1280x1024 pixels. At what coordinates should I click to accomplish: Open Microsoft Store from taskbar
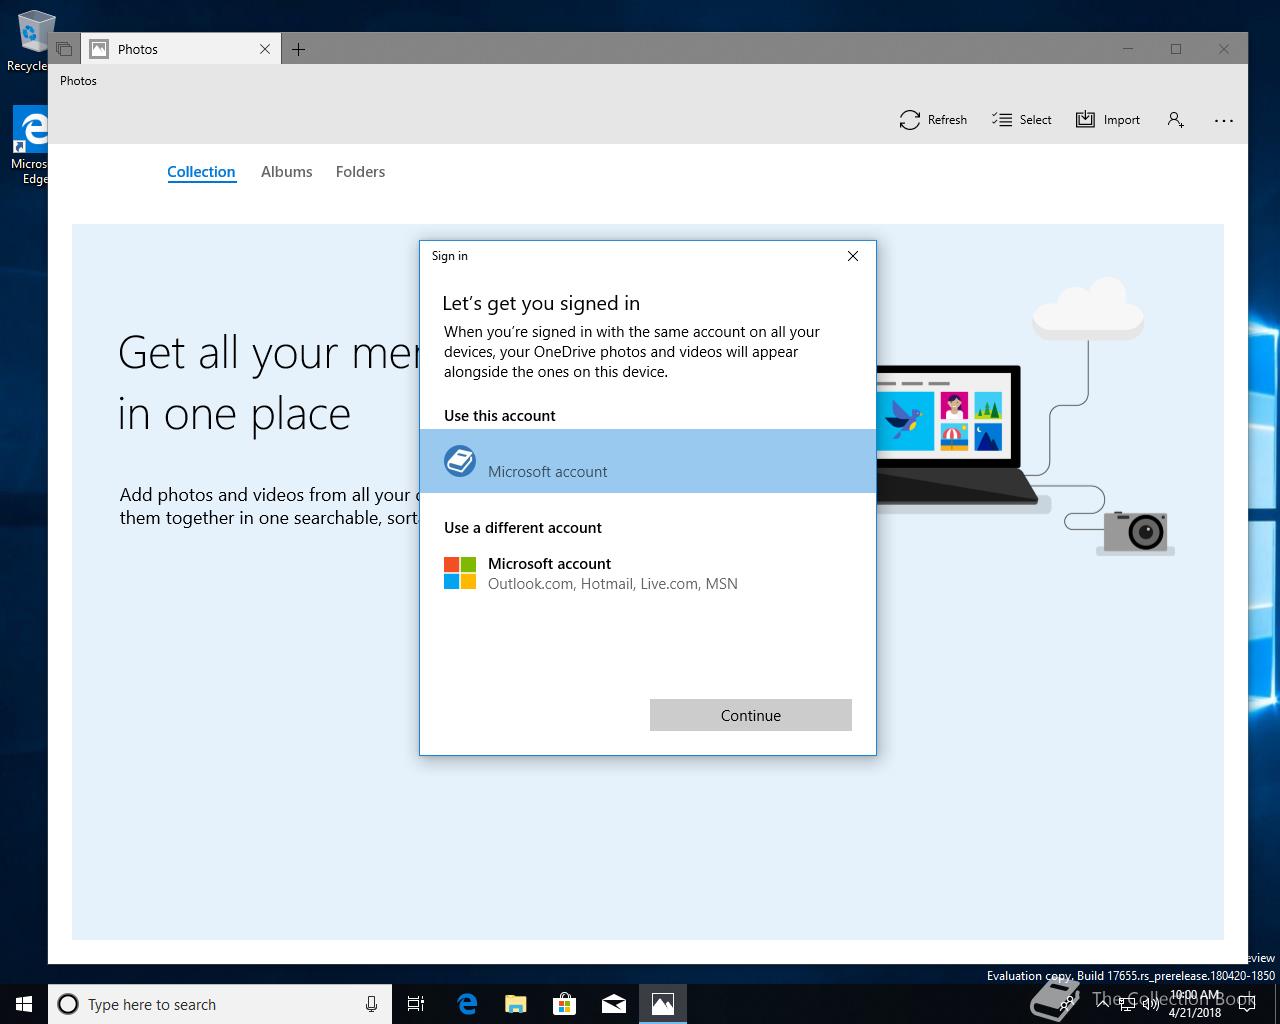click(565, 1004)
